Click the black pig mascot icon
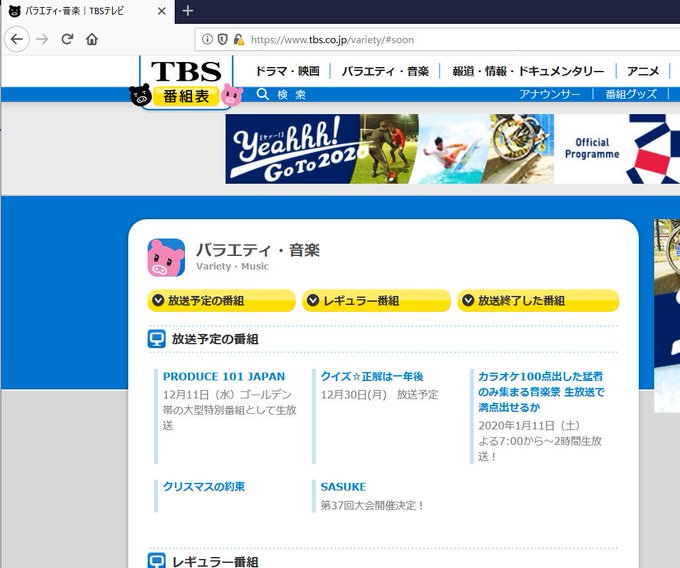The width and height of the screenshot is (680, 568). click(x=140, y=95)
